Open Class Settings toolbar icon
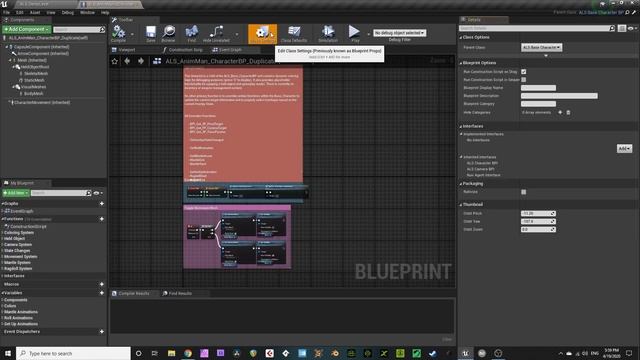This screenshot has height=360, width=640. [262, 33]
